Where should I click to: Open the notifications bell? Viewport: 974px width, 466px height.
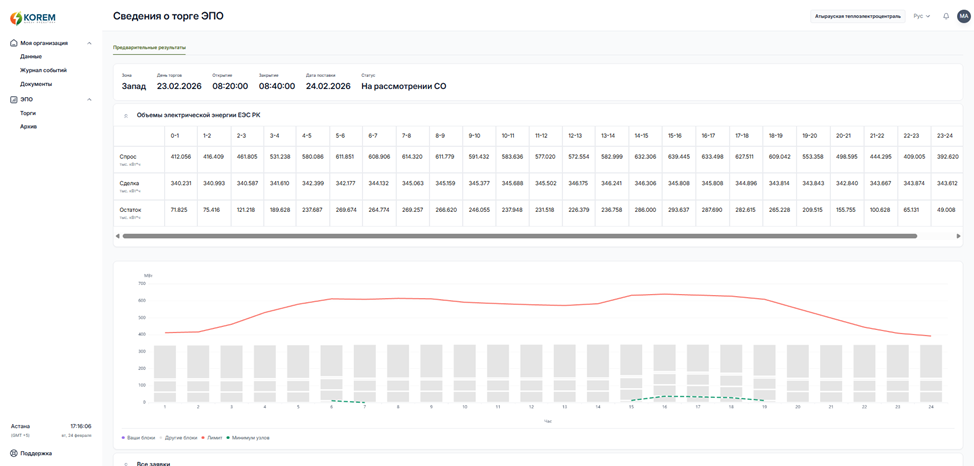point(946,16)
